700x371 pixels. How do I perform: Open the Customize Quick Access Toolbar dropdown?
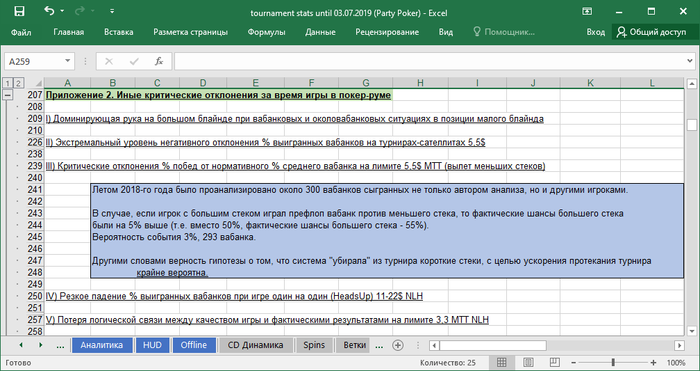click(112, 11)
